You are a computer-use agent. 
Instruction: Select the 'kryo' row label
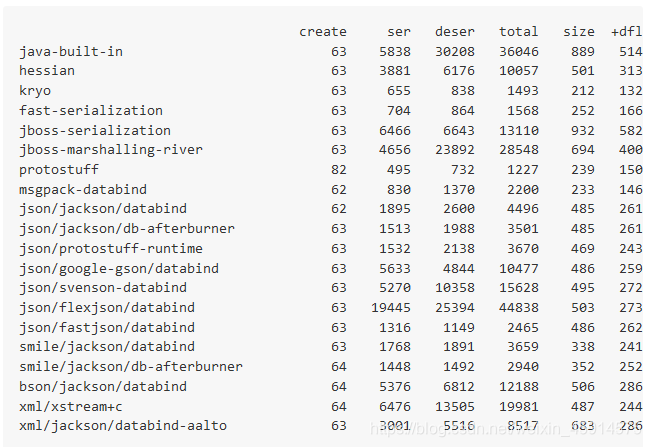(x=35, y=91)
